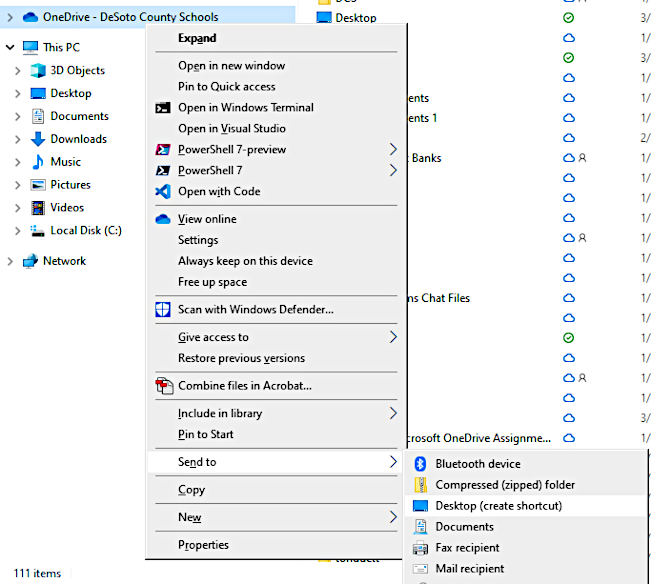Collapse the This PC tree node
Viewport: 651px width, 584px height.
point(10,47)
